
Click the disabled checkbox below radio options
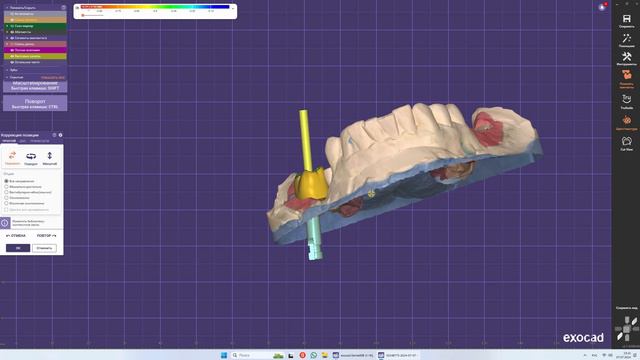(x=6, y=209)
